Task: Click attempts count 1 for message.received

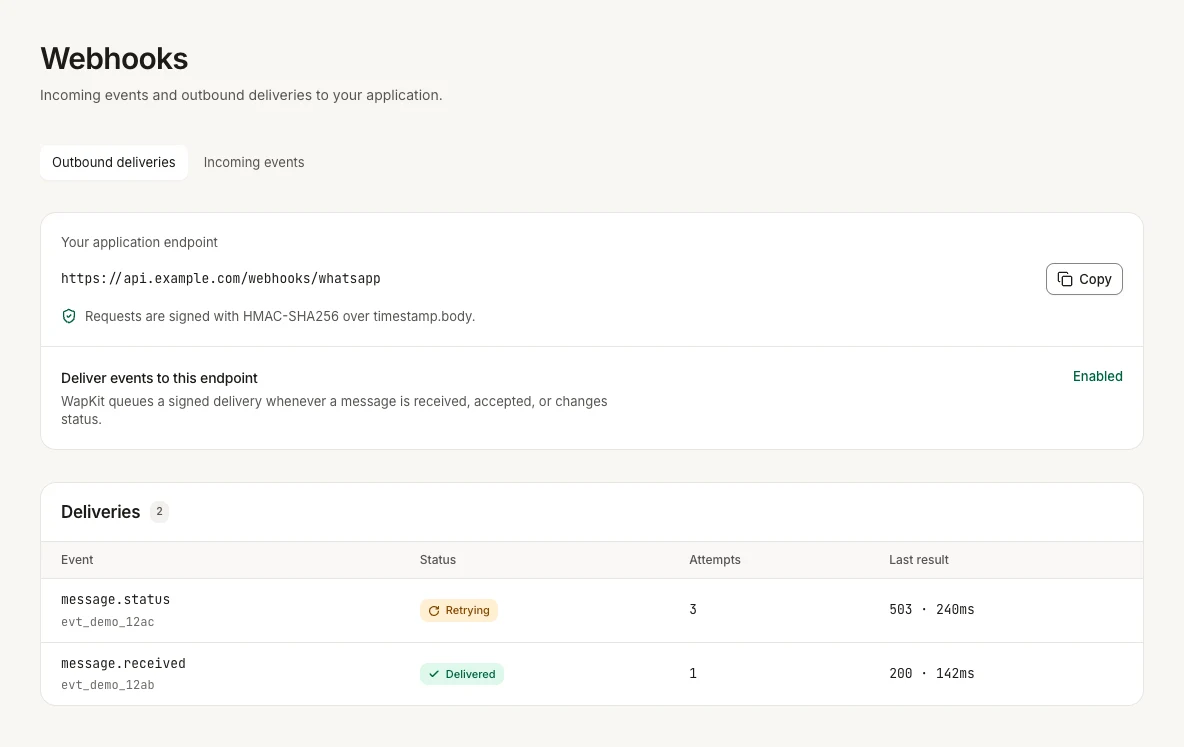Action: [x=693, y=673]
